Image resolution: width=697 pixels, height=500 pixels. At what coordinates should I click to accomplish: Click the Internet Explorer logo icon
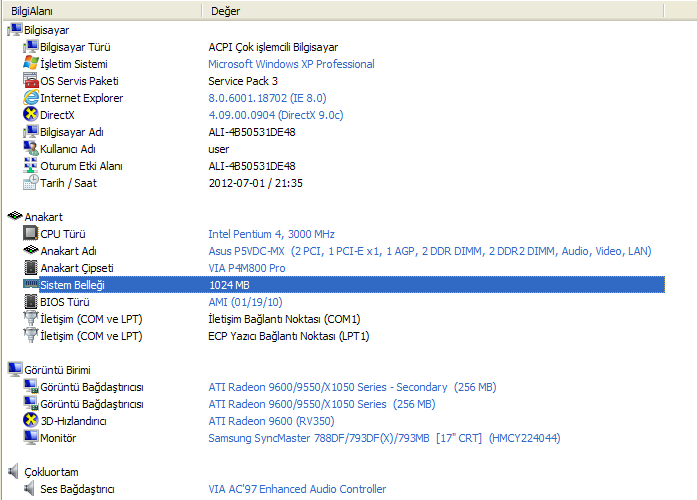coord(31,97)
